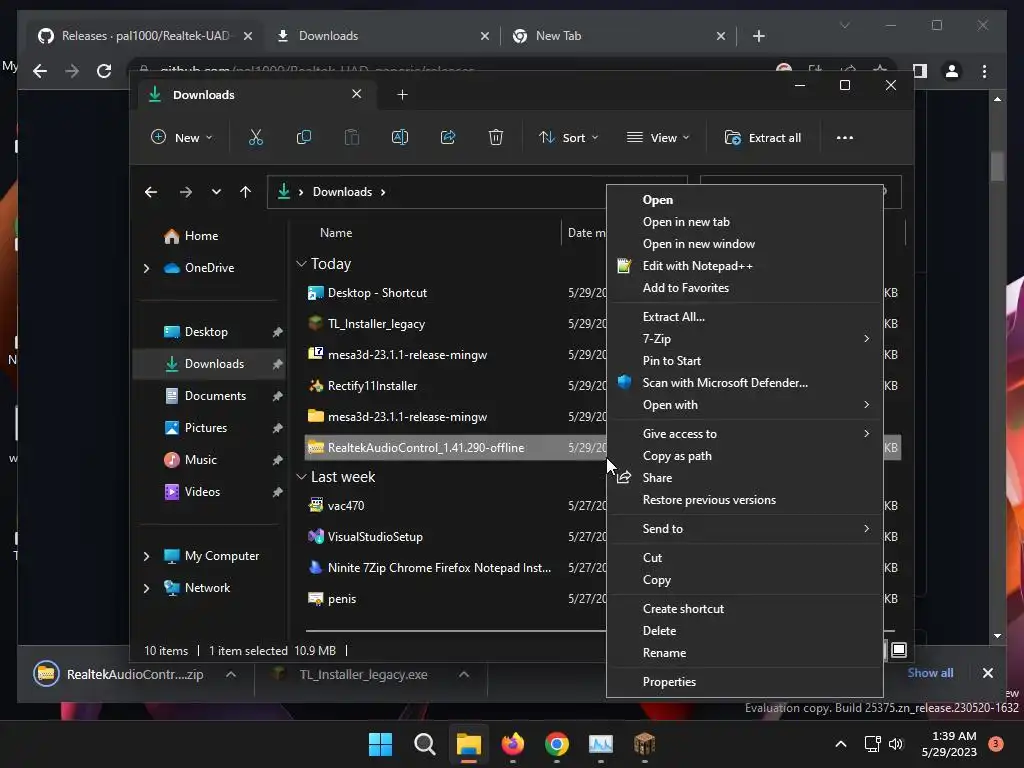Reload the Chrome page
This screenshot has width=1024, height=768.
click(x=104, y=71)
